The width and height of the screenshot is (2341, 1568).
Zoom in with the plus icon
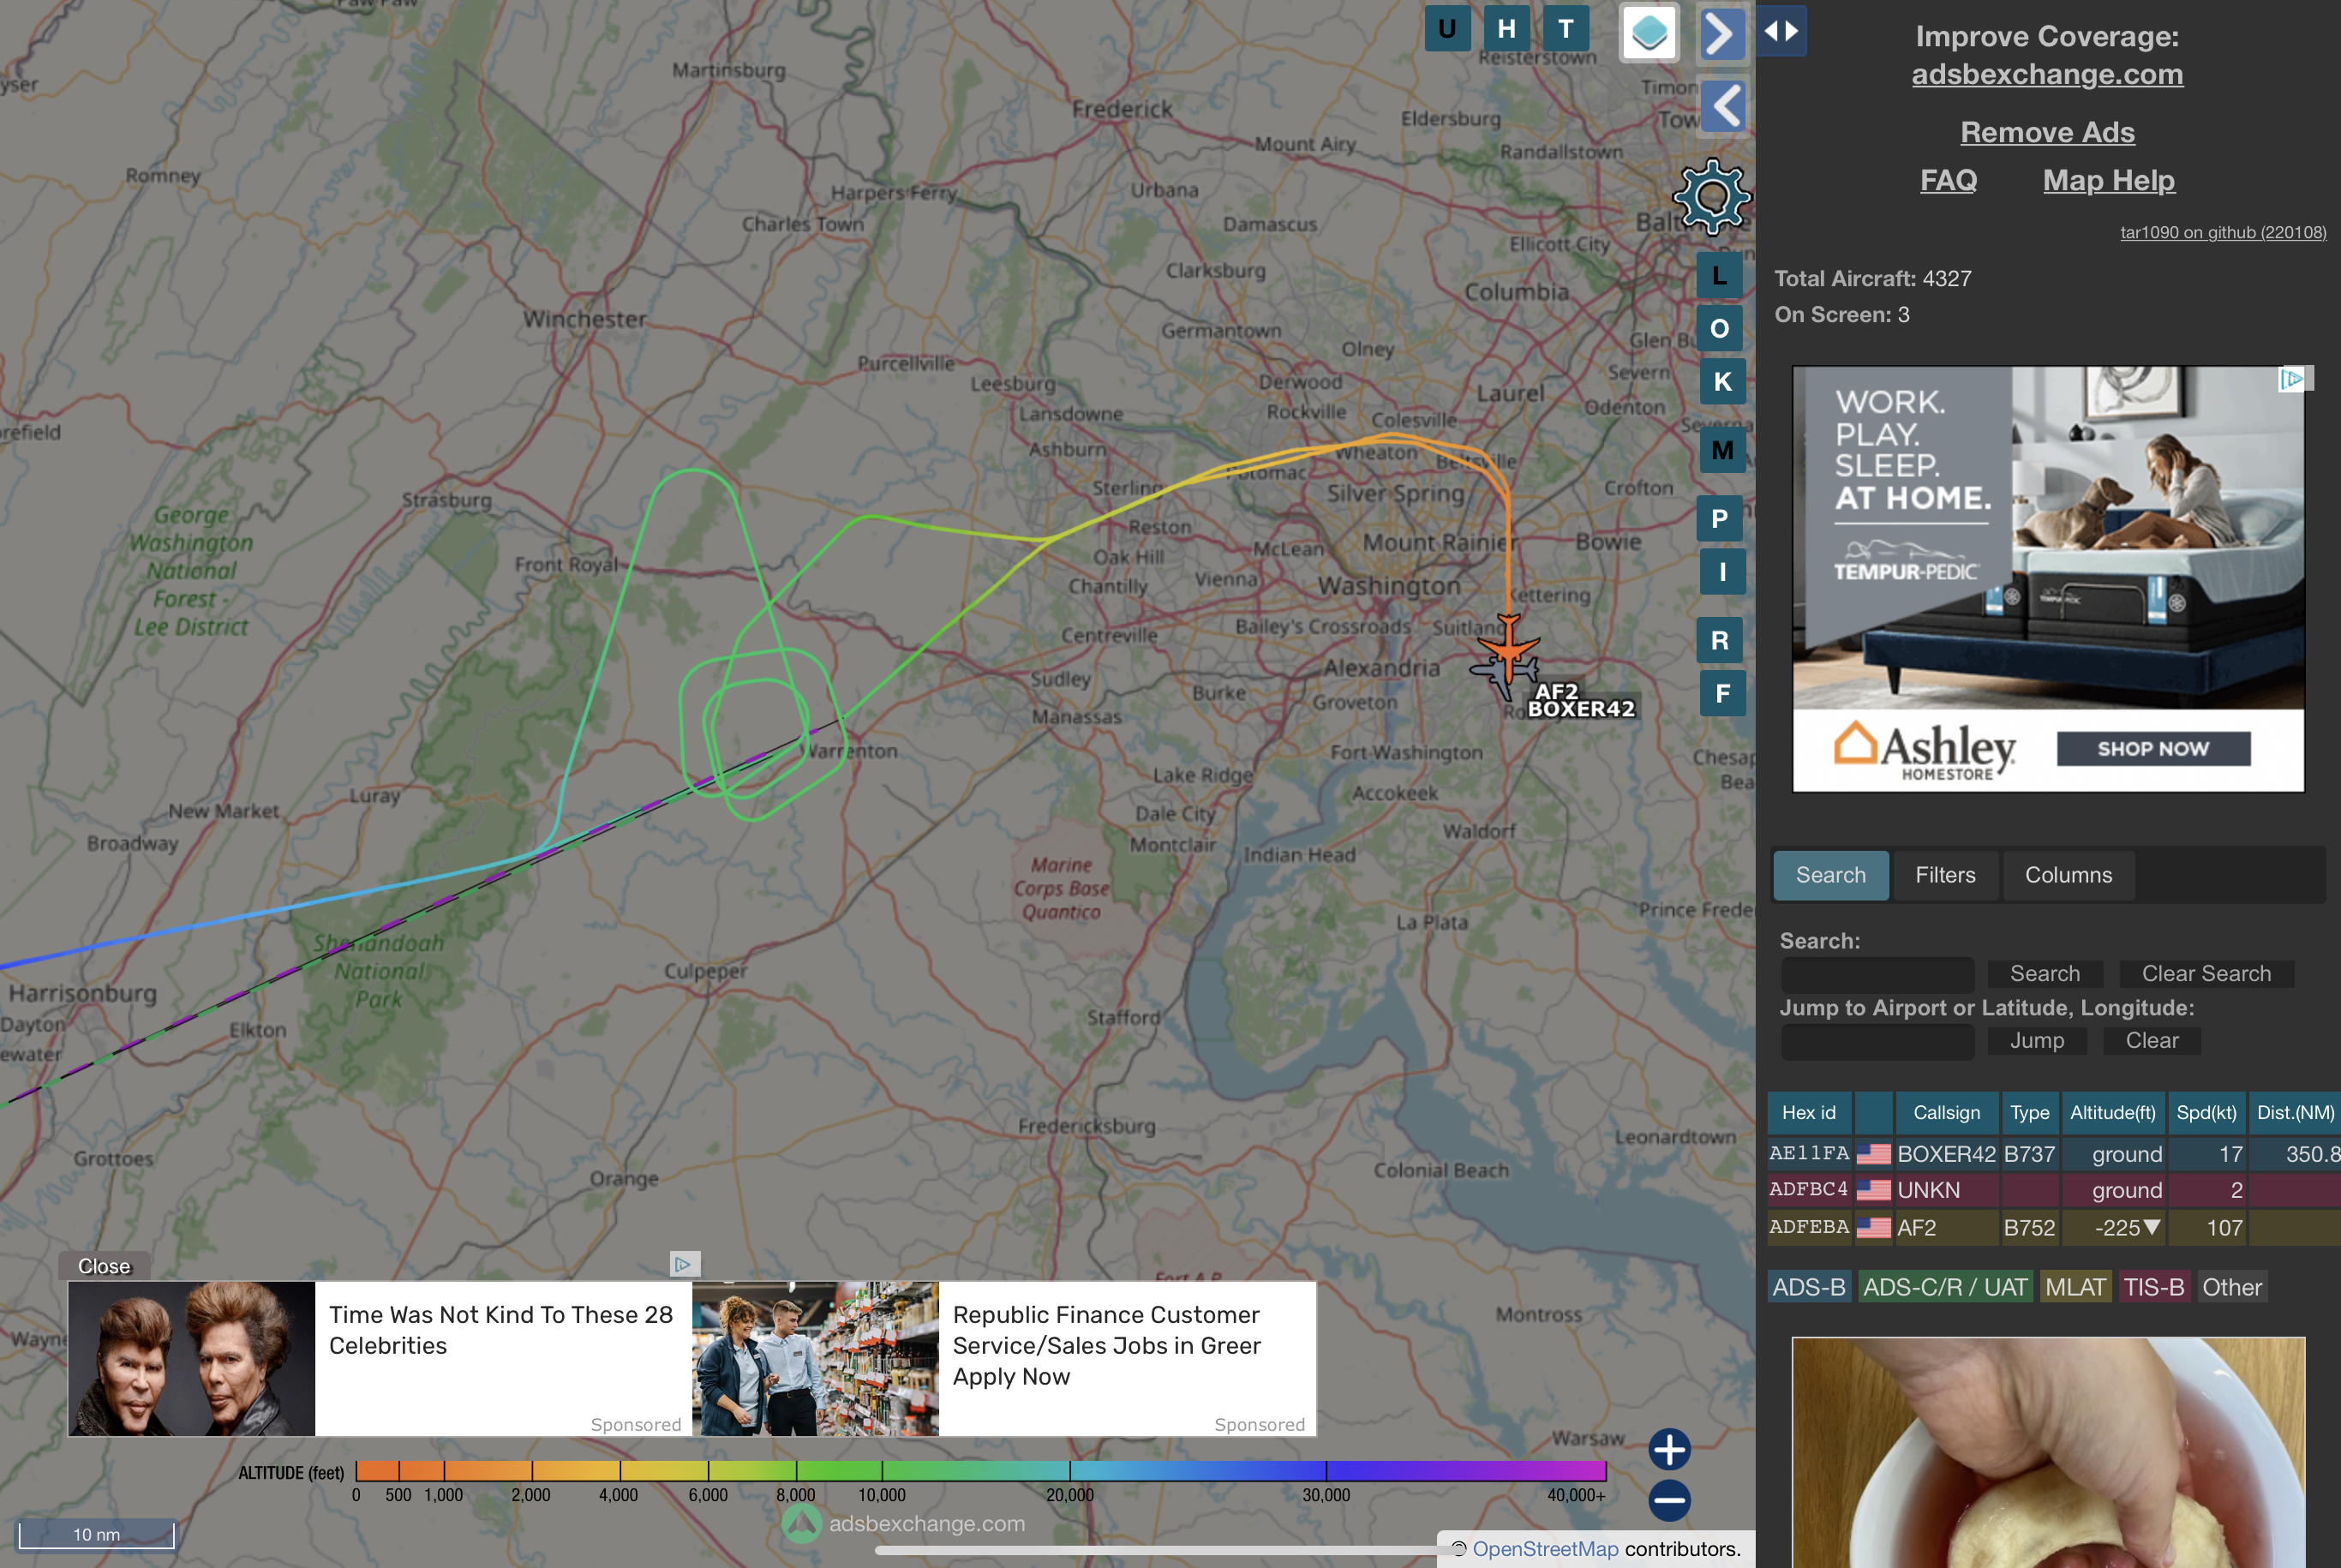coord(1669,1449)
